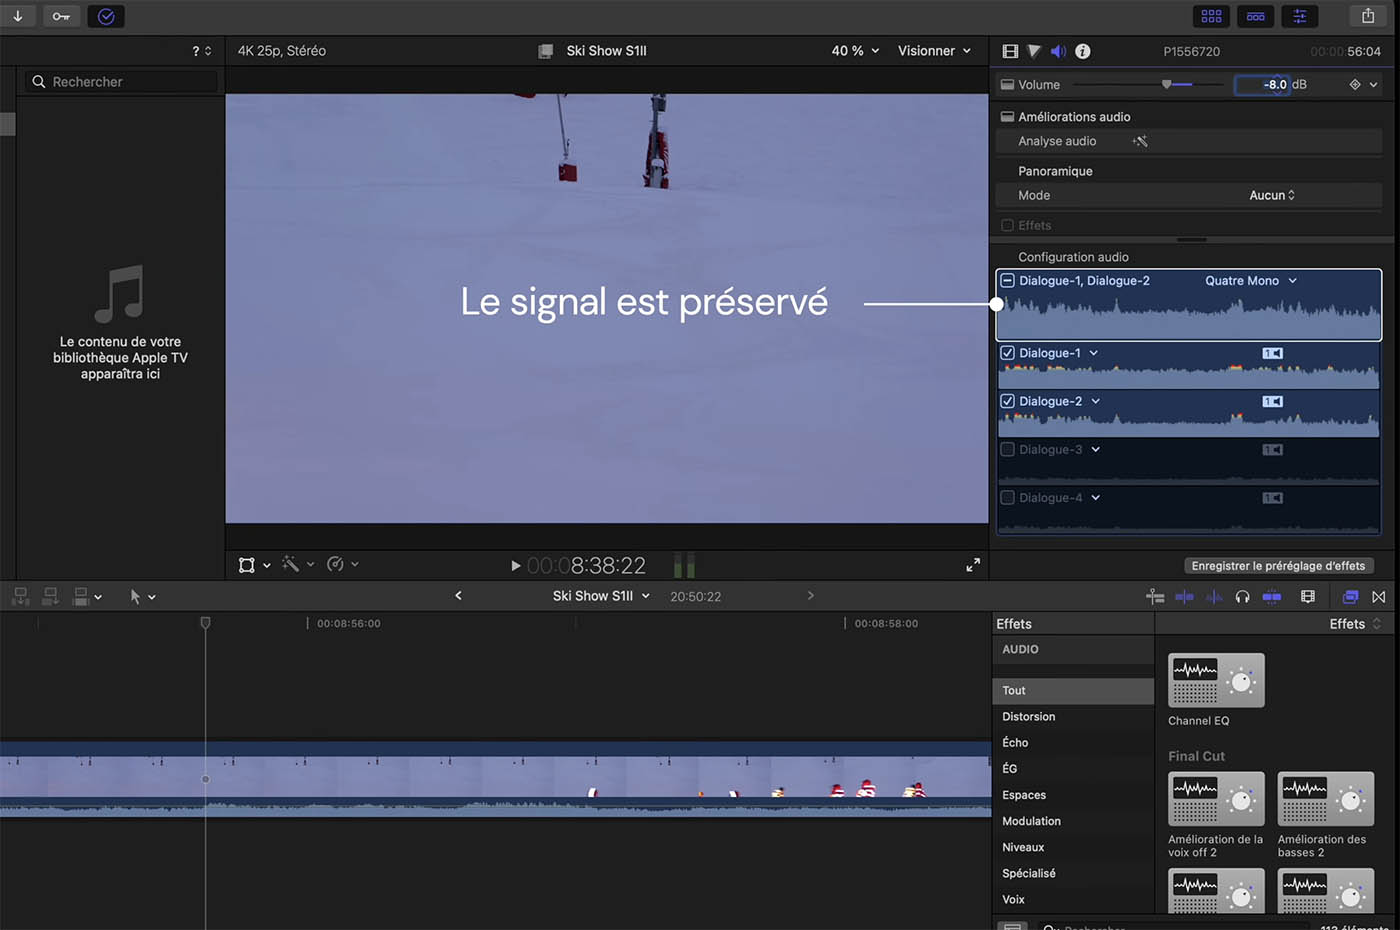Disable the Dialogue-2 component checkbox
The width and height of the screenshot is (1400, 930).
1008,400
